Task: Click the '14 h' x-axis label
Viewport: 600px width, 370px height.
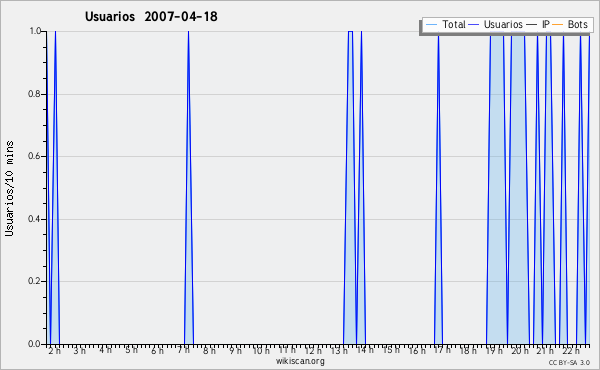Action: (365, 350)
